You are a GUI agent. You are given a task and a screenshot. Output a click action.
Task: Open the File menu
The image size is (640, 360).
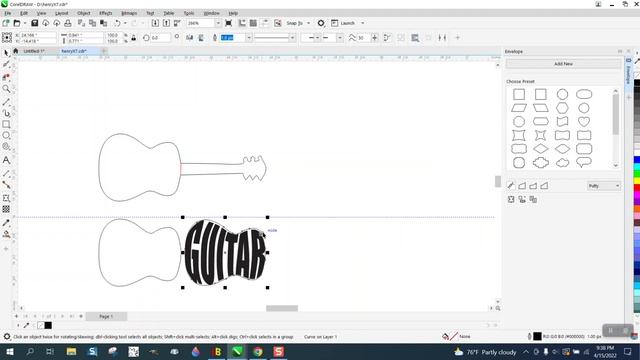[8, 13]
